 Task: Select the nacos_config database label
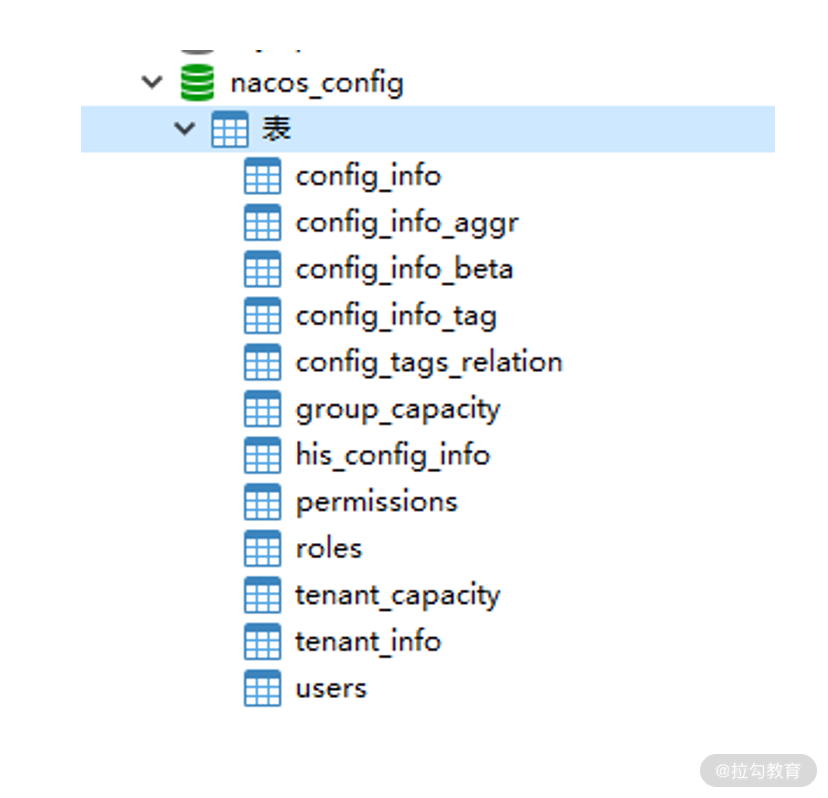317,84
